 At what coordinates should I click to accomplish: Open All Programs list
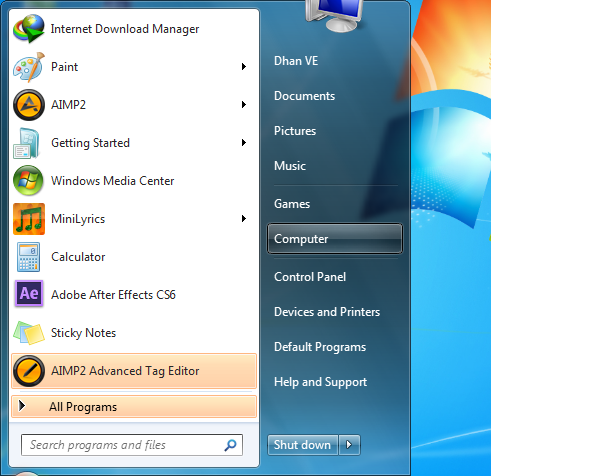pyautogui.click(x=134, y=407)
